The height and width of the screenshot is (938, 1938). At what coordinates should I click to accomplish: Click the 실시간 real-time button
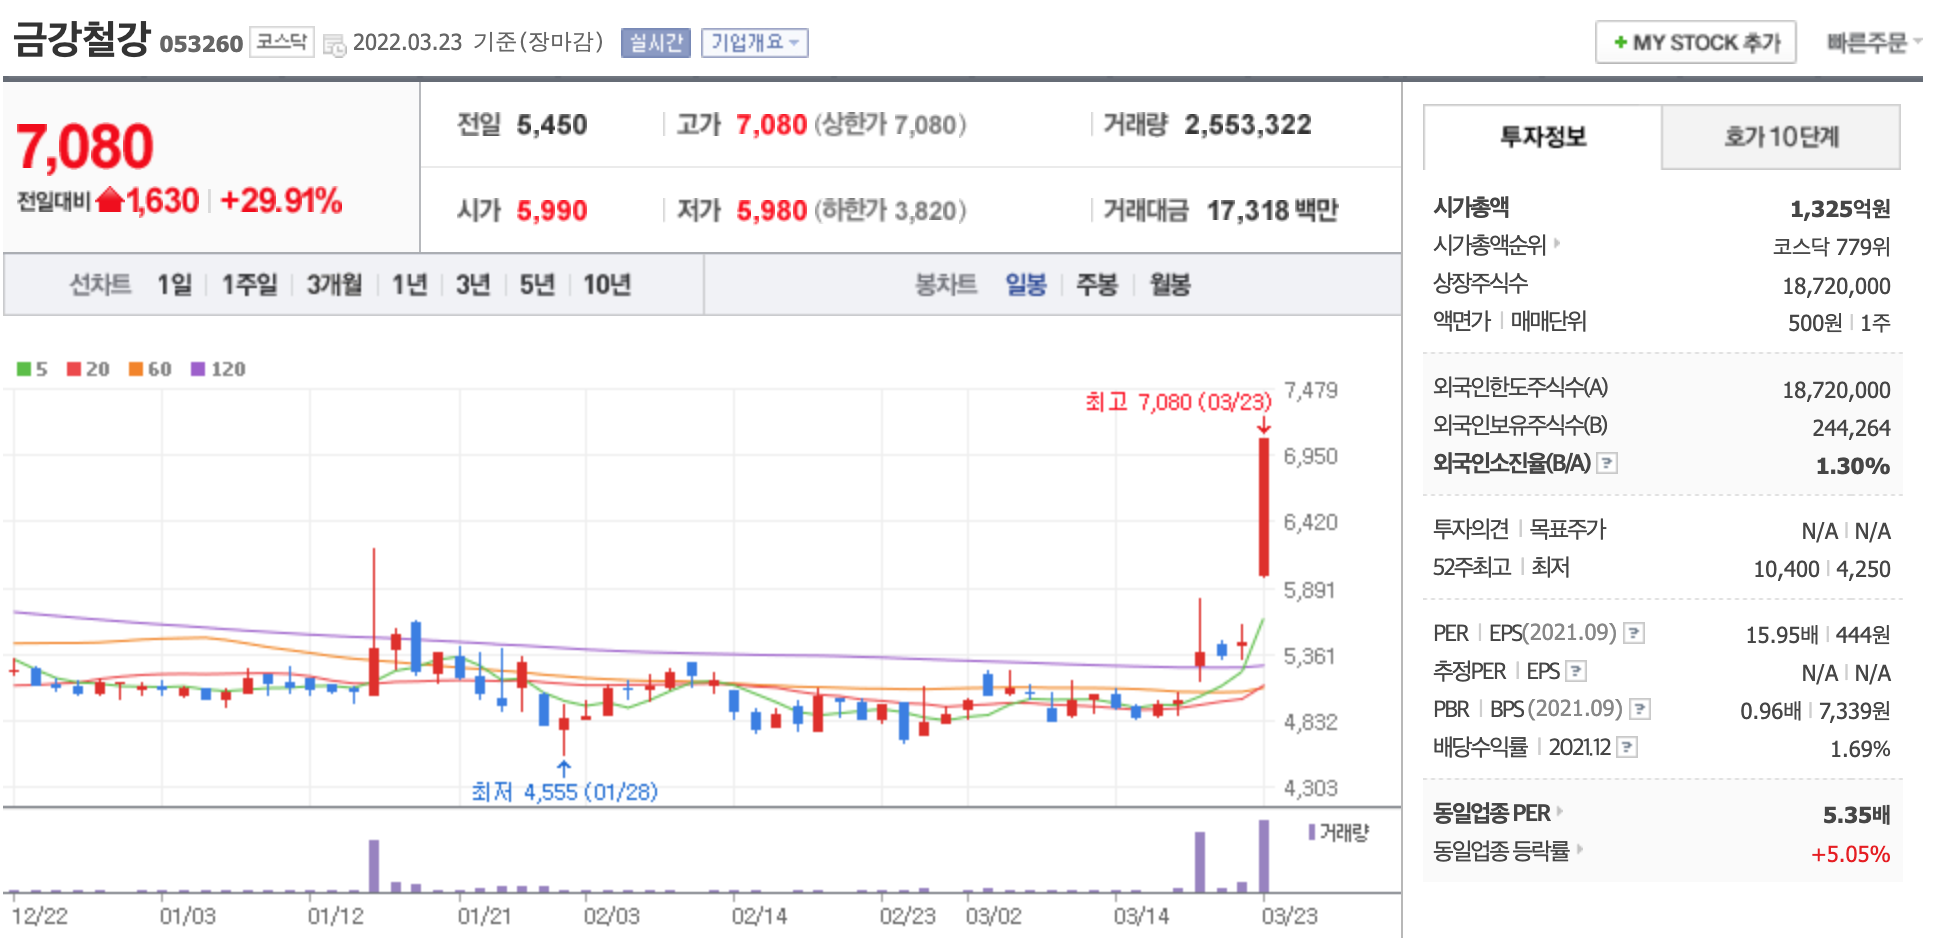point(656,43)
